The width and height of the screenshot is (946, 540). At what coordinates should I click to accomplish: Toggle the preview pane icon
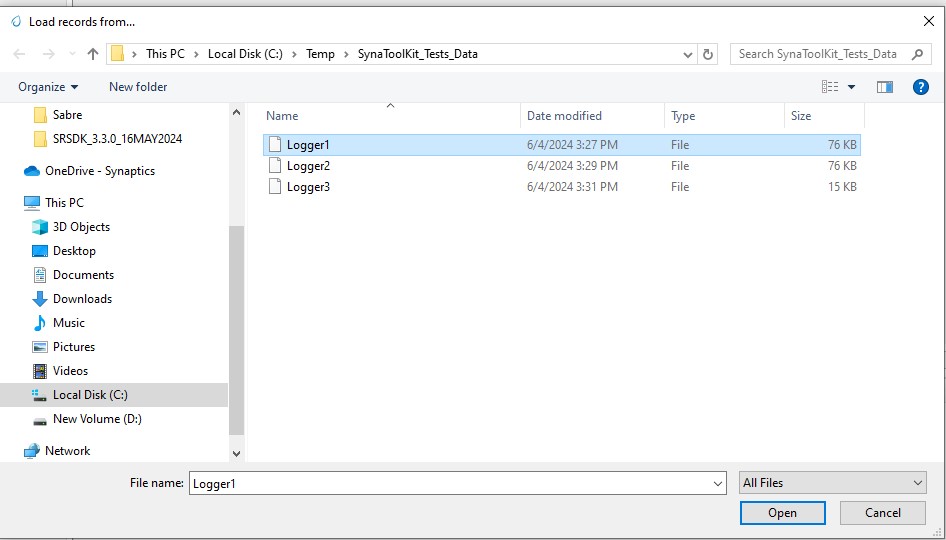[884, 87]
